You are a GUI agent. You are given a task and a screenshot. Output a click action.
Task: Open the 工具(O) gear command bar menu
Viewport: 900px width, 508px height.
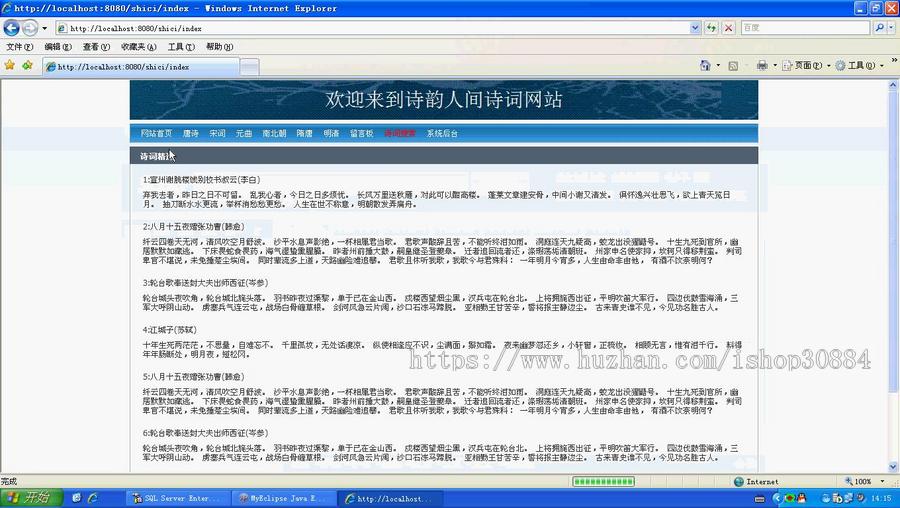coord(859,66)
